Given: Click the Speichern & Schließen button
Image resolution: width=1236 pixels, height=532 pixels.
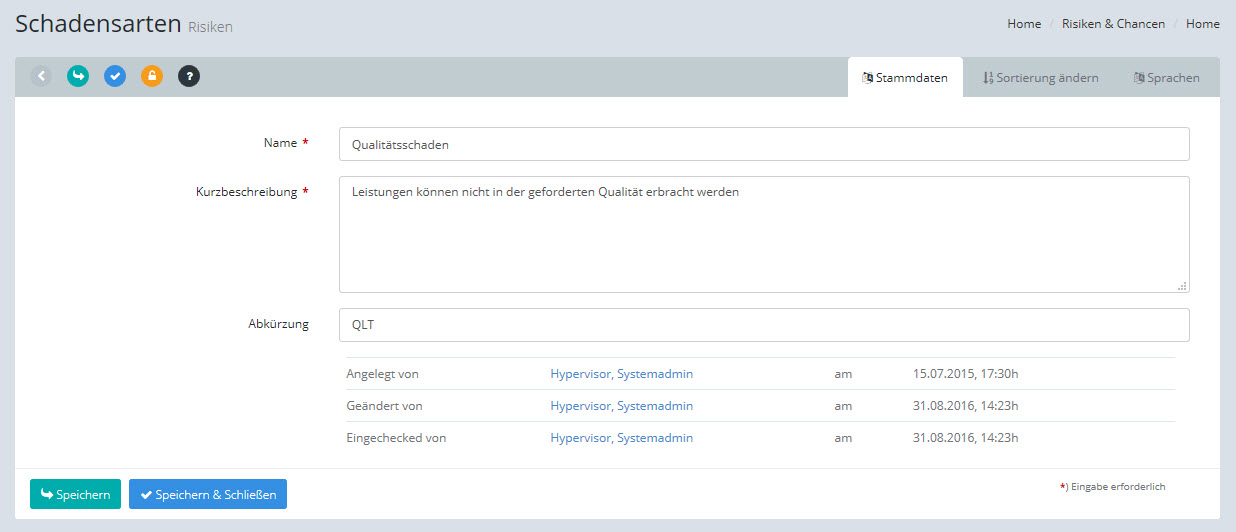Looking at the screenshot, I should (208, 494).
